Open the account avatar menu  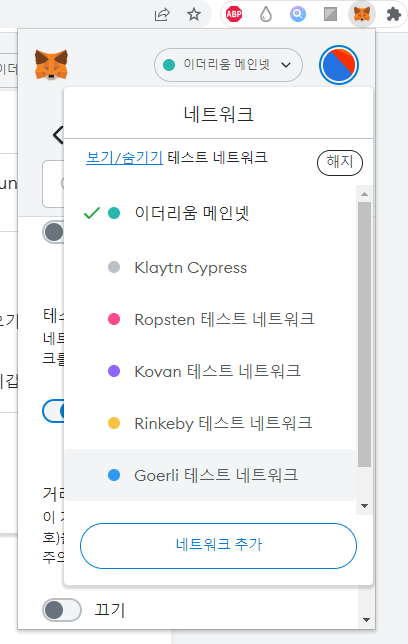(x=339, y=65)
